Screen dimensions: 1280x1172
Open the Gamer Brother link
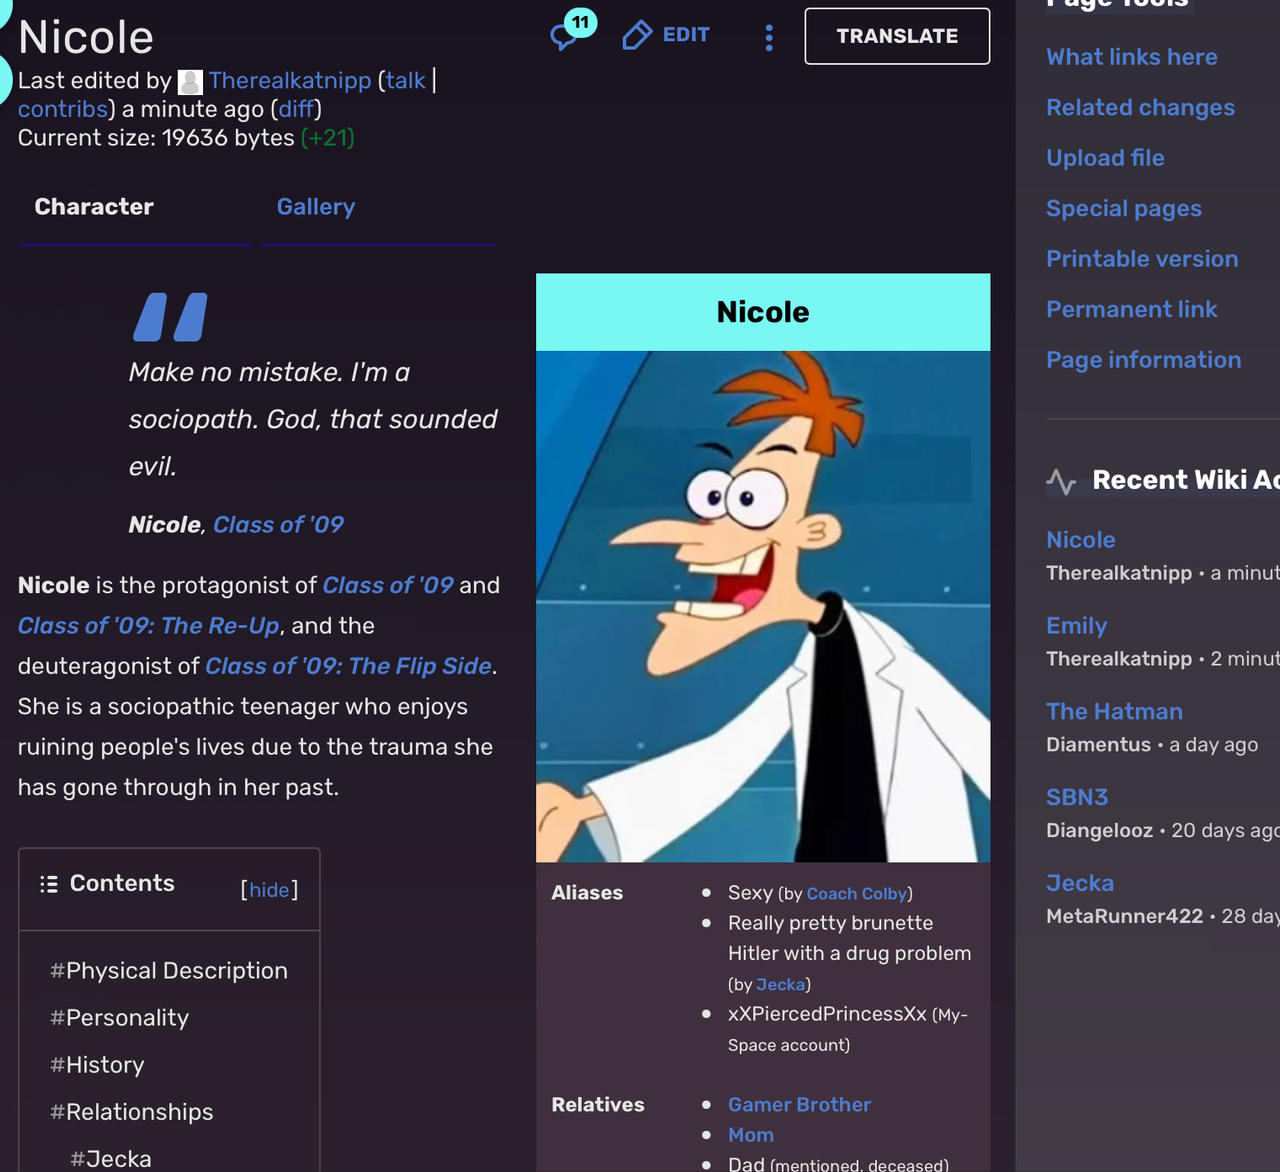[x=799, y=1105]
